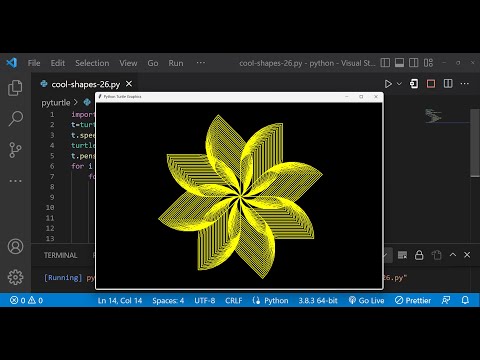The height and width of the screenshot is (360, 480).
Task: Show additional views ellipsis in activity bar
Action: [x=15, y=181]
